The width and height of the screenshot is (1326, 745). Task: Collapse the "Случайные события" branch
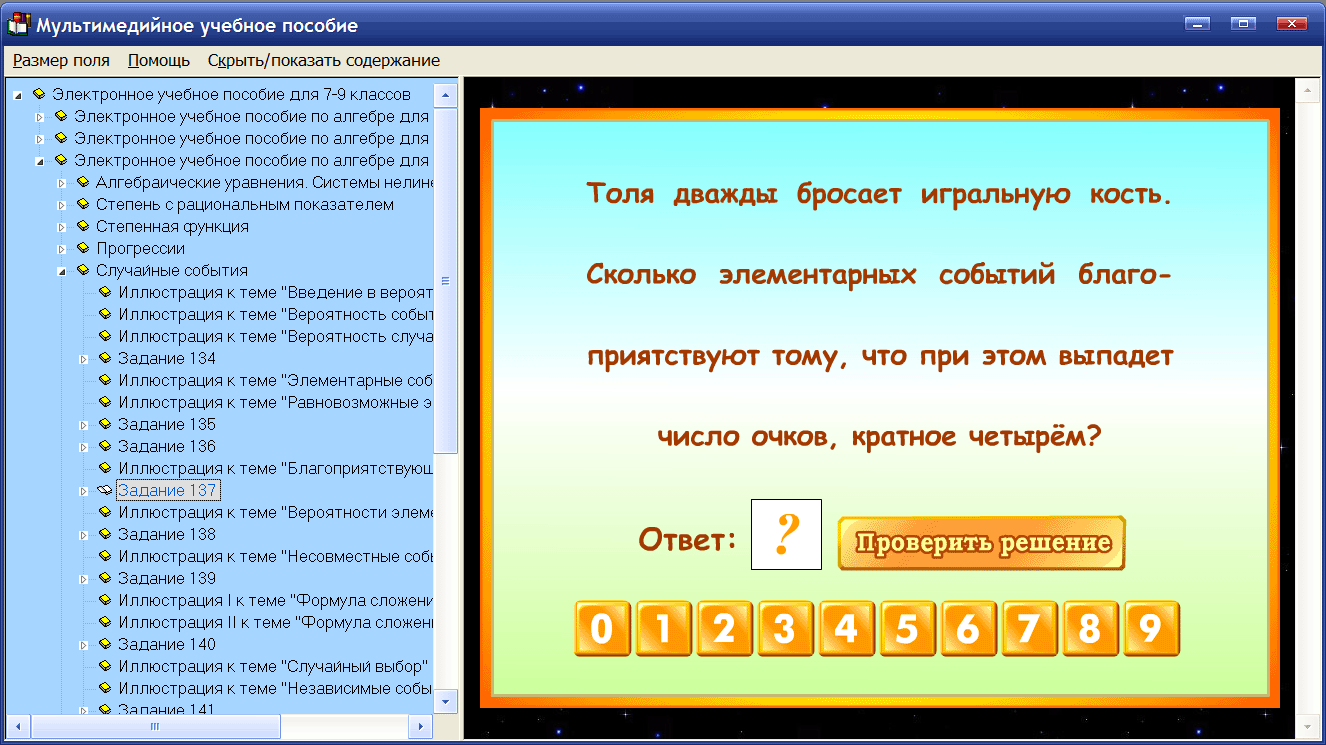pos(64,270)
